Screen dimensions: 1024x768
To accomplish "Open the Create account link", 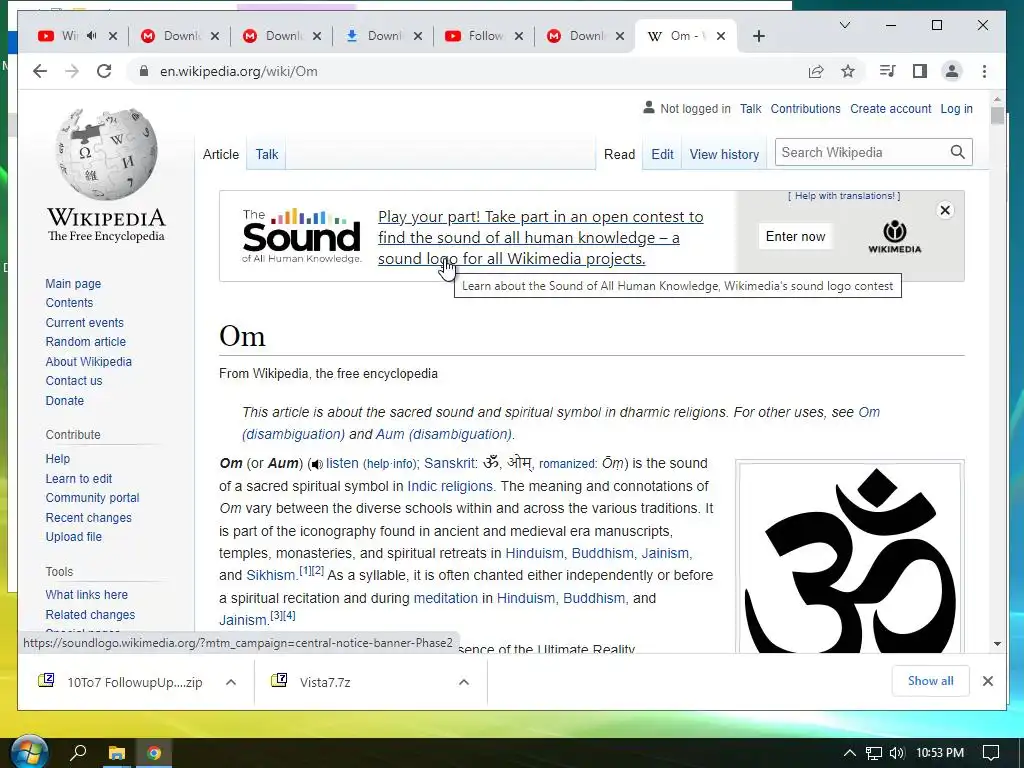I will (890, 108).
